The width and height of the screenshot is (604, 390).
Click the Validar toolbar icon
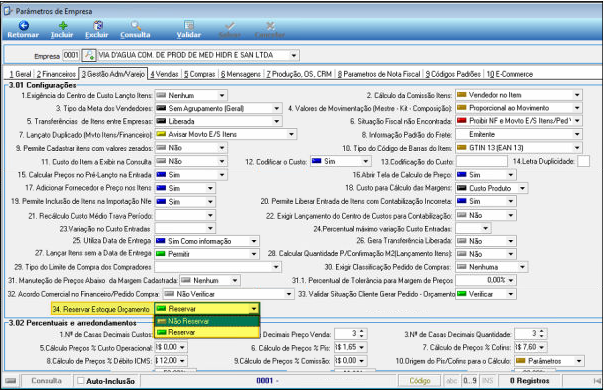coord(189,25)
